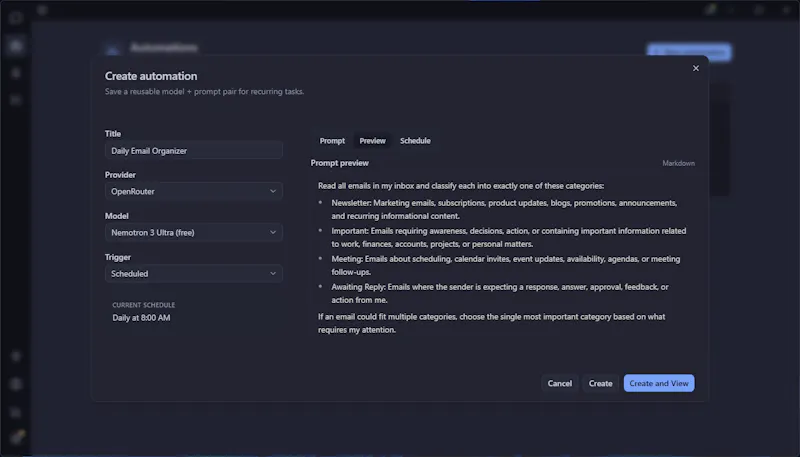Click the Cancel button
This screenshot has height=457, width=800.
(x=560, y=383)
